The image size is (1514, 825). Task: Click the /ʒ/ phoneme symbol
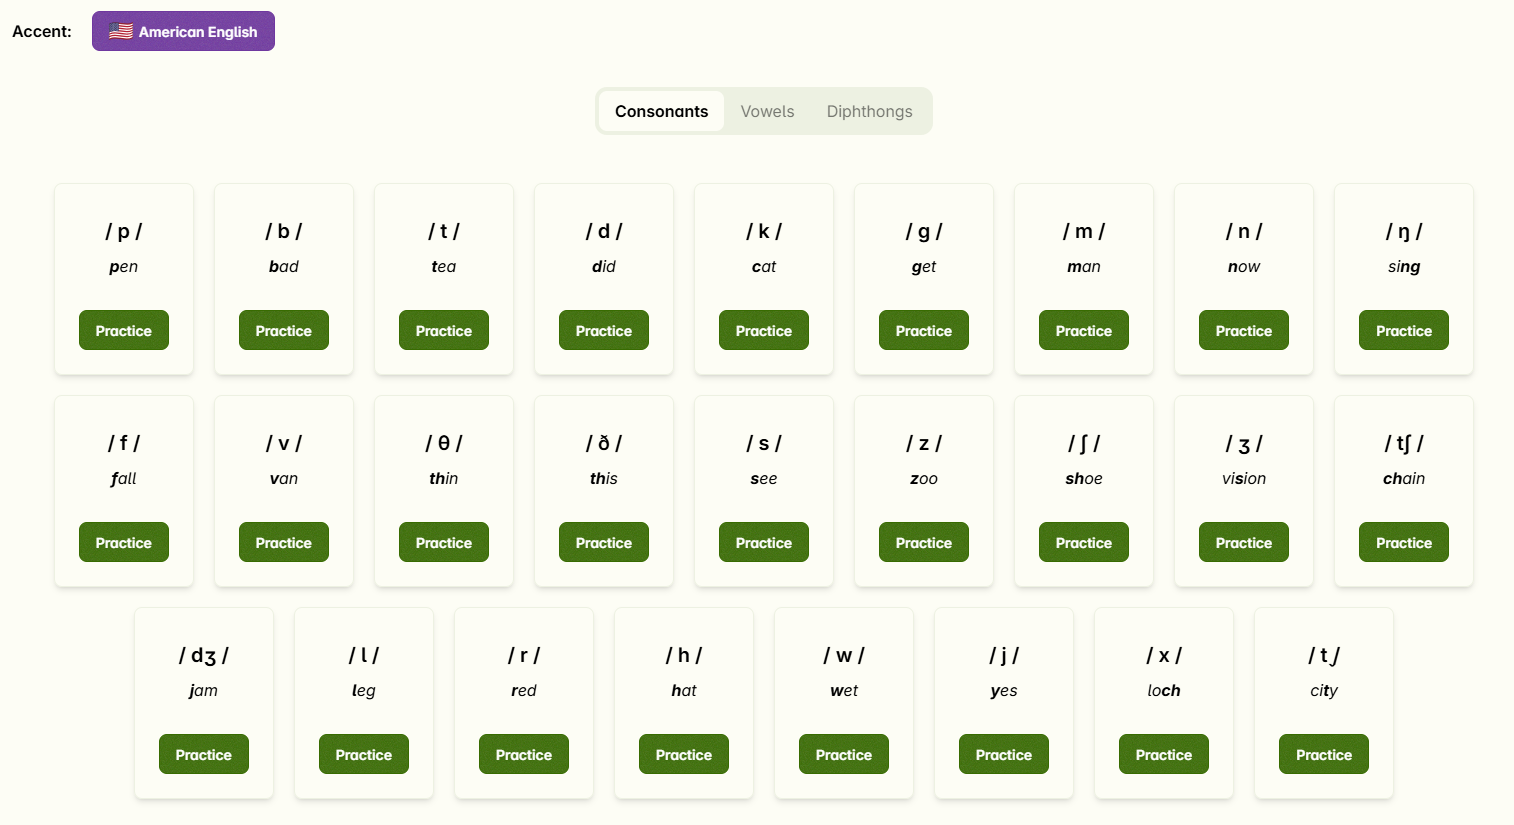coord(1244,443)
